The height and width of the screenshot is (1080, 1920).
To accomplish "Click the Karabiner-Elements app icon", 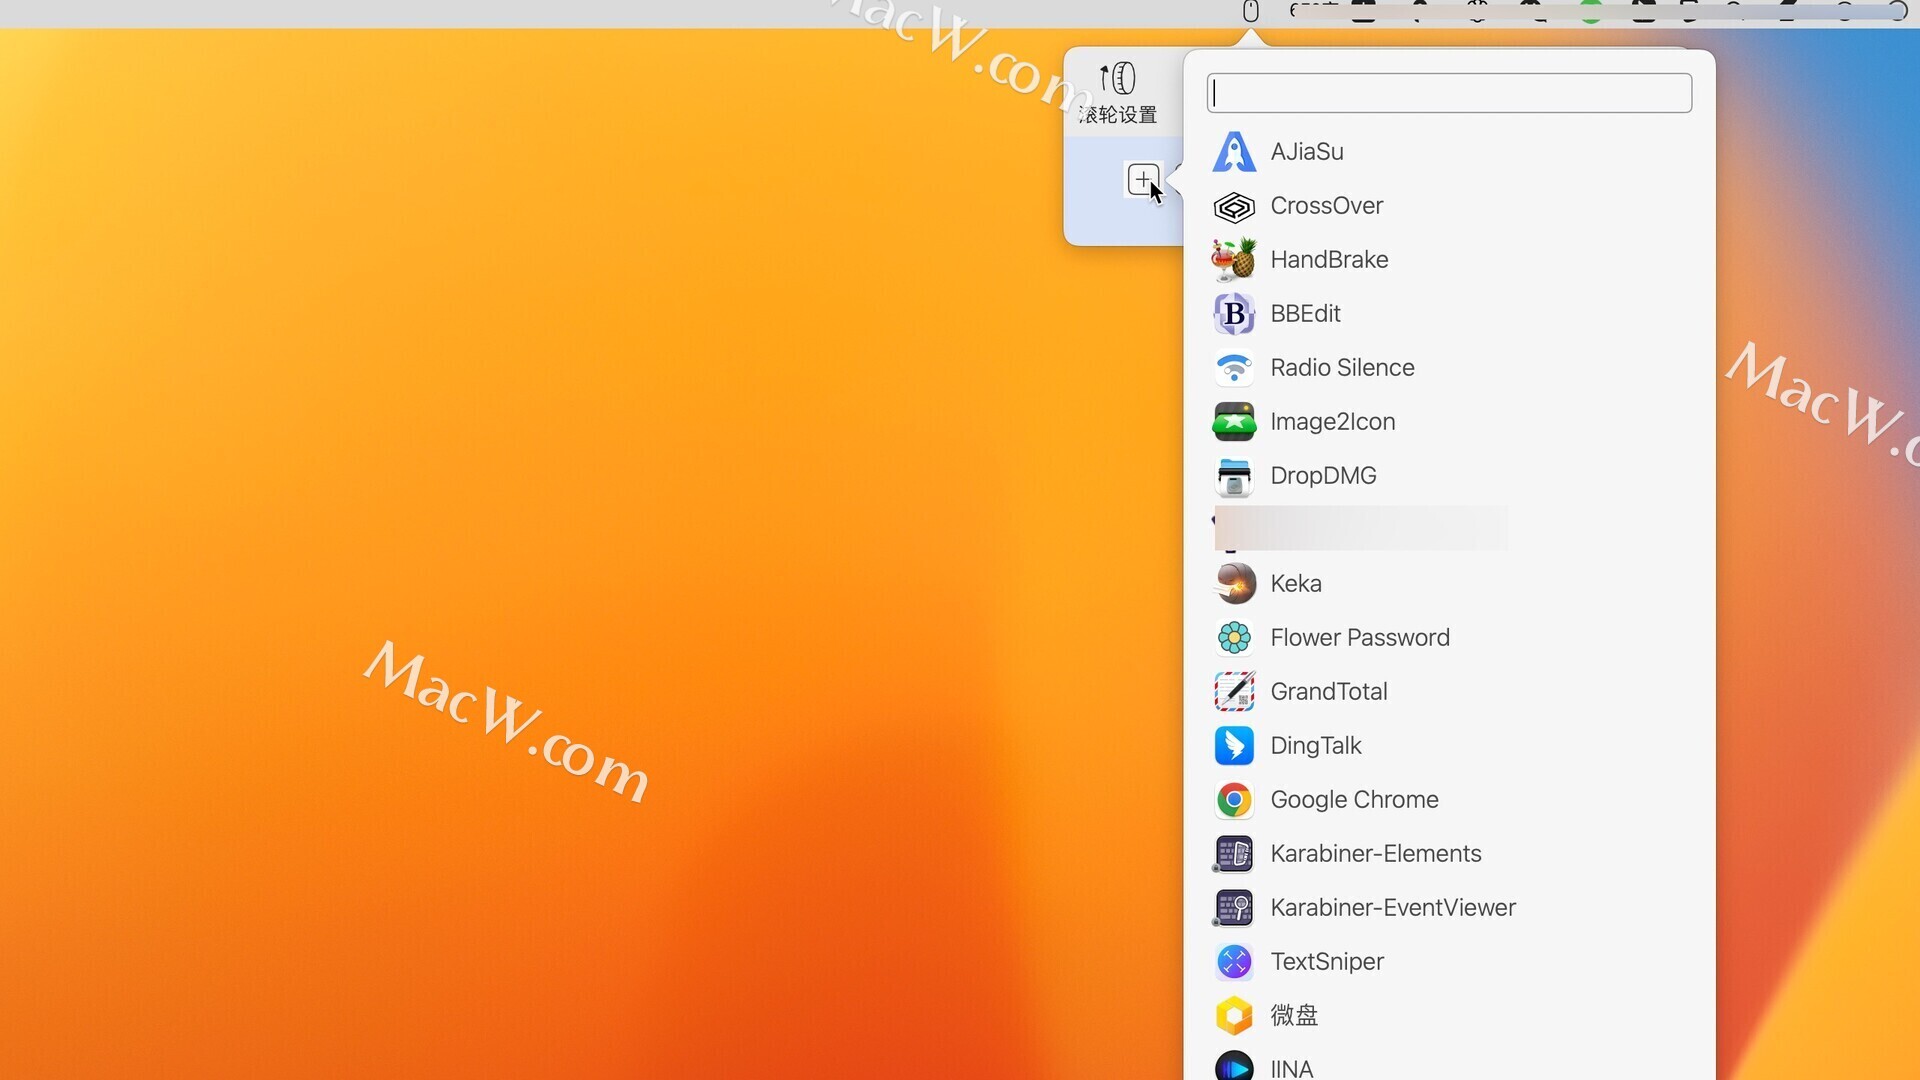I will tap(1234, 854).
